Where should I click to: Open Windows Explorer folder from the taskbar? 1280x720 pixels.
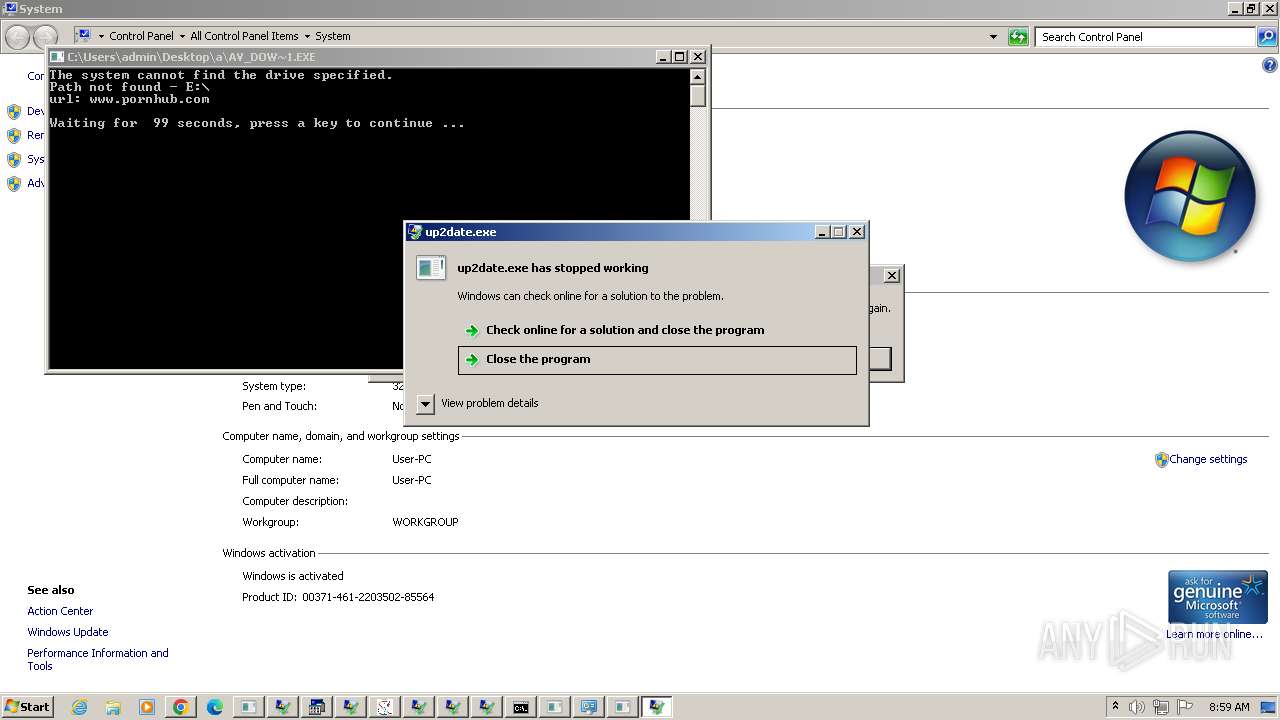click(x=113, y=707)
